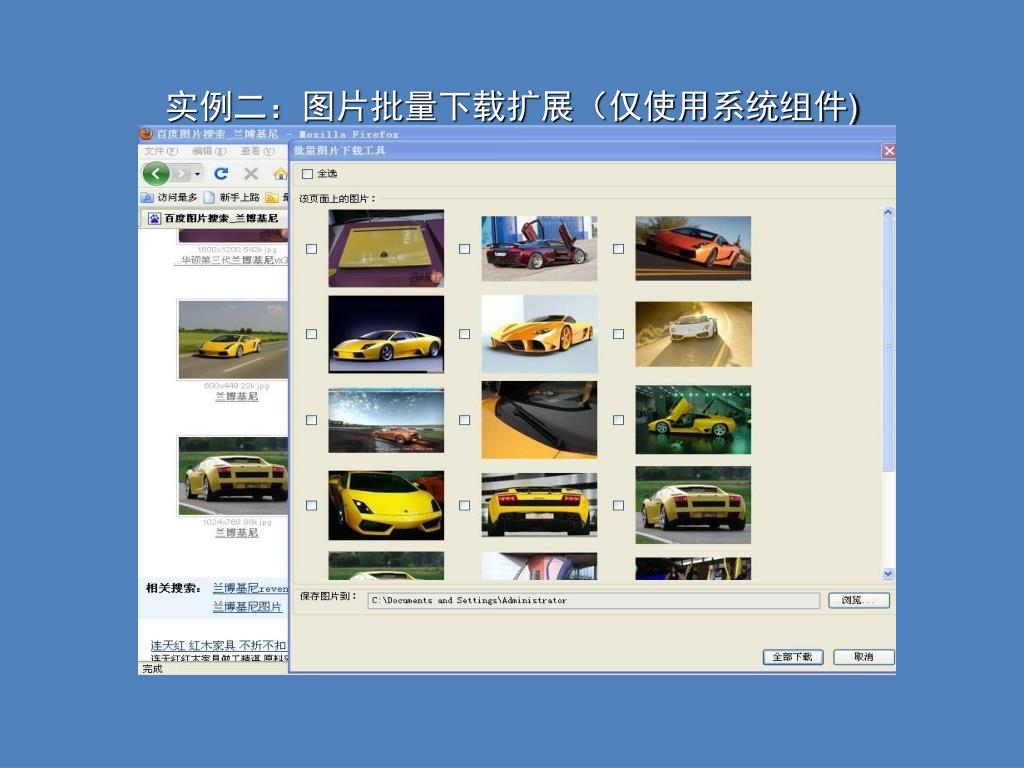Click the yellow rear-view car image in browser page
Screen dimensions: 1024x768
pos(233,476)
